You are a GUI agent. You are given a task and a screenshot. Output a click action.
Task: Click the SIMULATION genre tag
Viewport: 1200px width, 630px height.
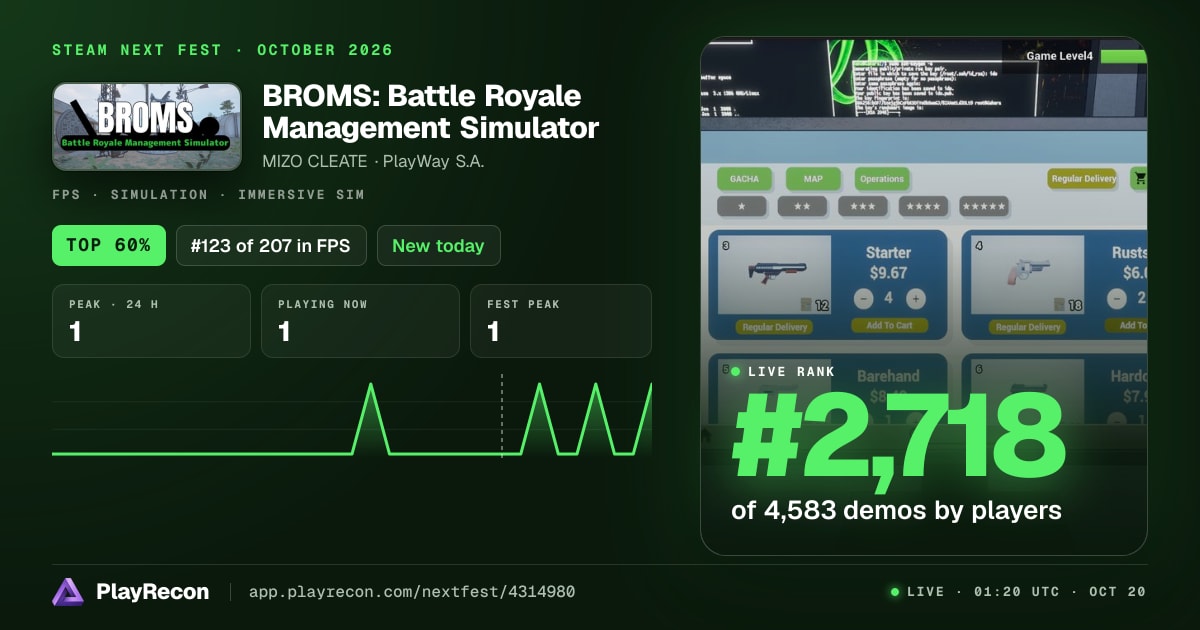[159, 195]
